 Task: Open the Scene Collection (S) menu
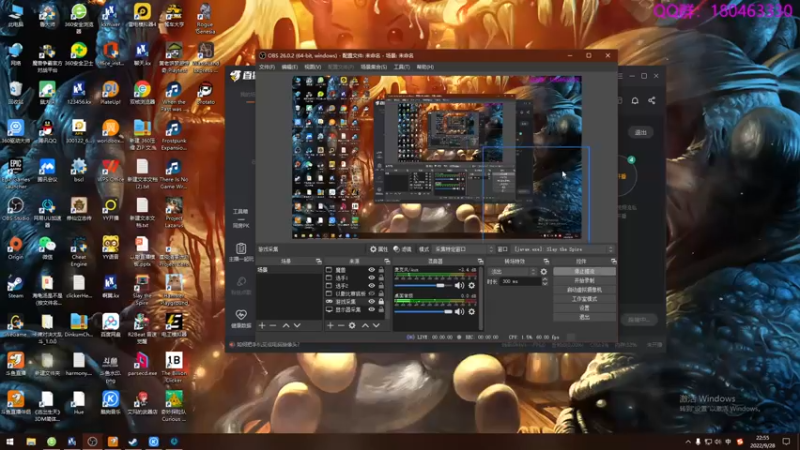point(374,67)
